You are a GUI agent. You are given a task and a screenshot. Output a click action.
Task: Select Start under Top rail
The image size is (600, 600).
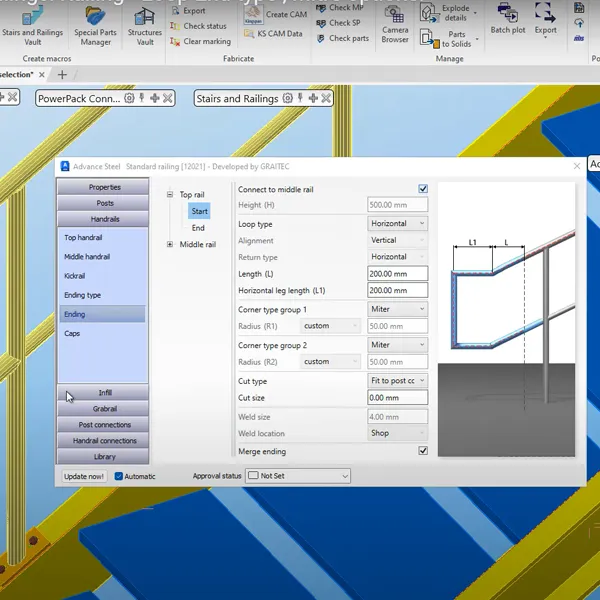click(199, 211)
